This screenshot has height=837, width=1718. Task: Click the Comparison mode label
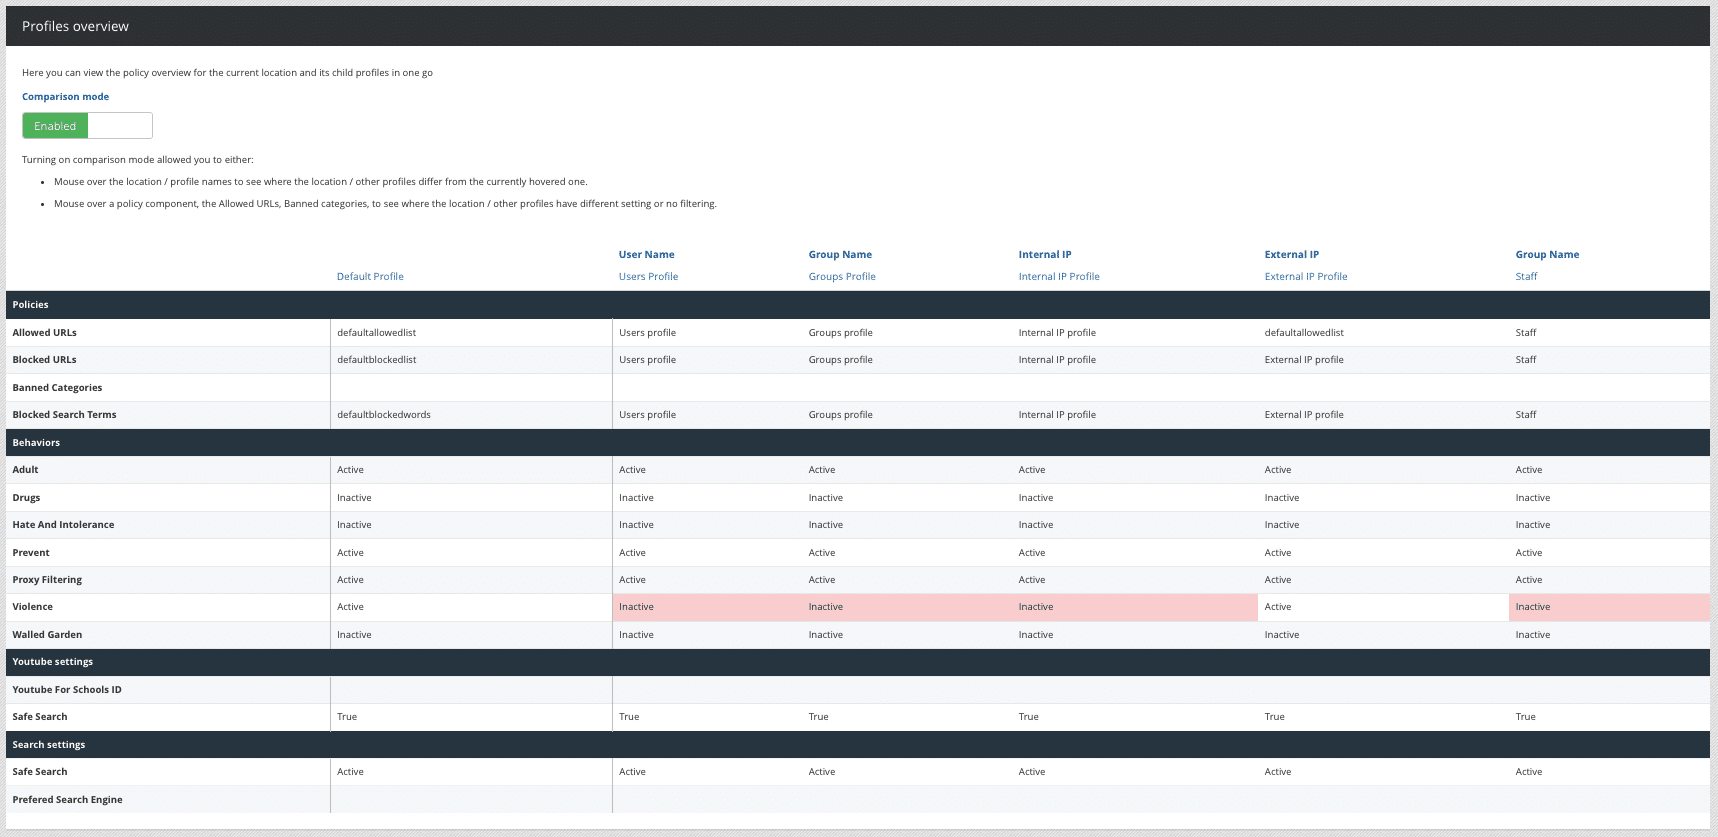pyautogui.click(x=65, y=97)
